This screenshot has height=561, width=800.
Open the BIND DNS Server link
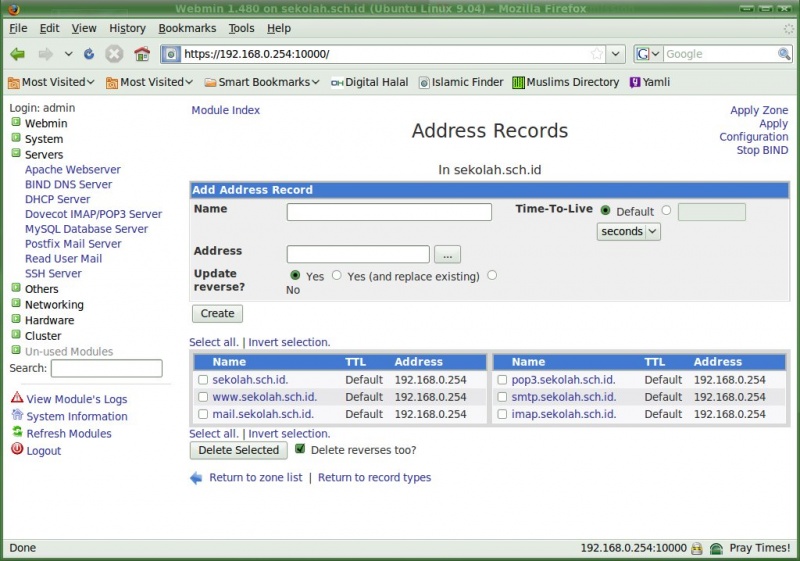tap(68, 184)
